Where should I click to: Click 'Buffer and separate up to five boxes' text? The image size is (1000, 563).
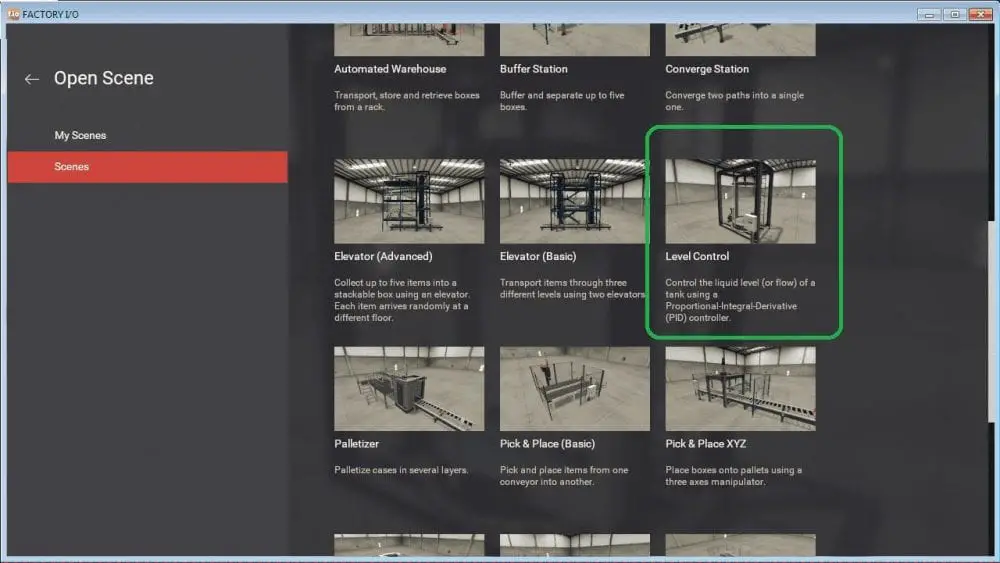tap(562, 101)
